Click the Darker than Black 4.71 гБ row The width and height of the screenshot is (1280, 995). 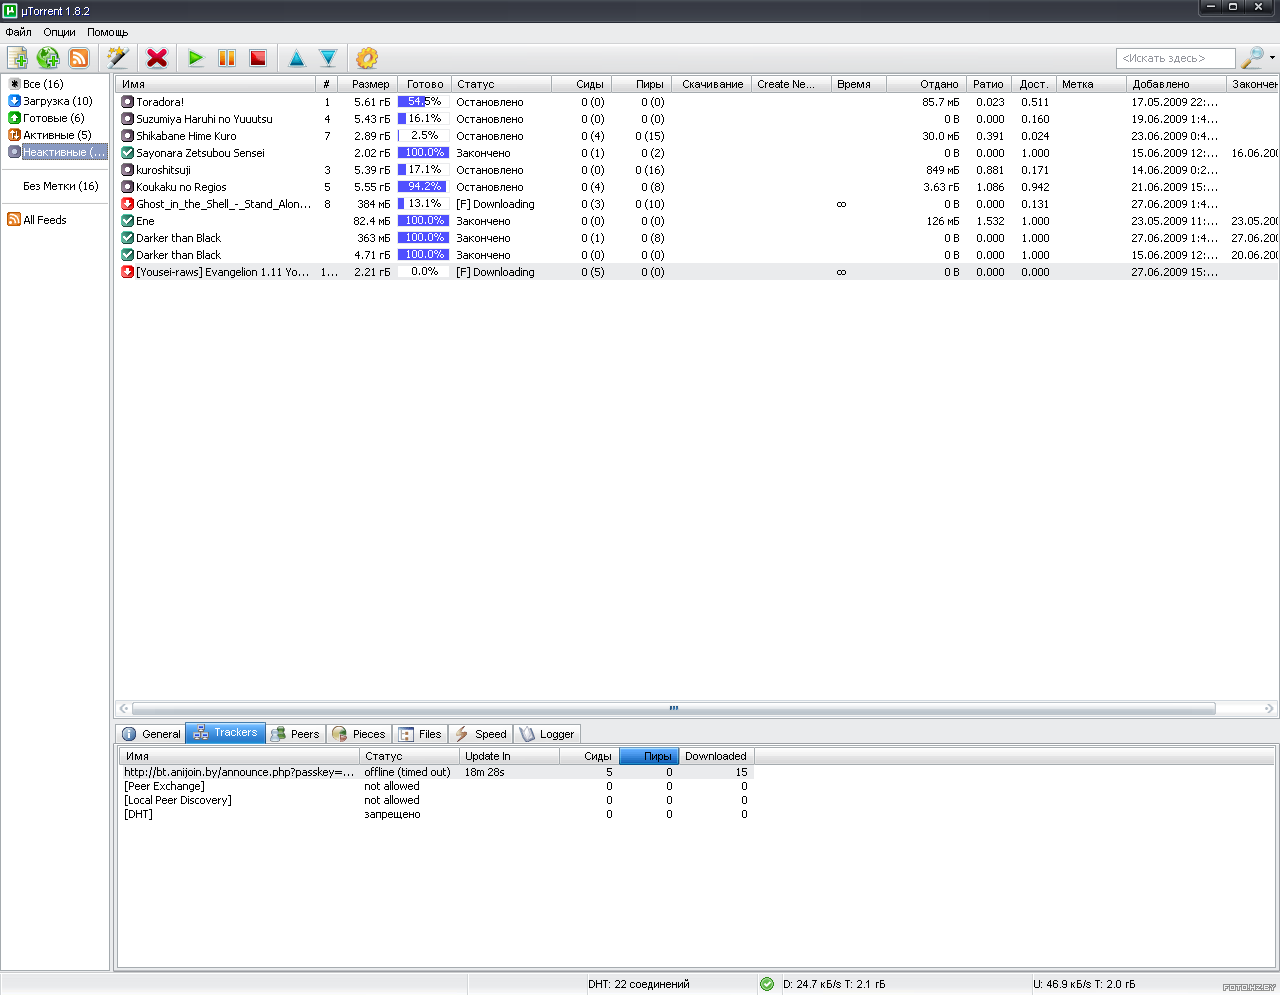(696, 255)
